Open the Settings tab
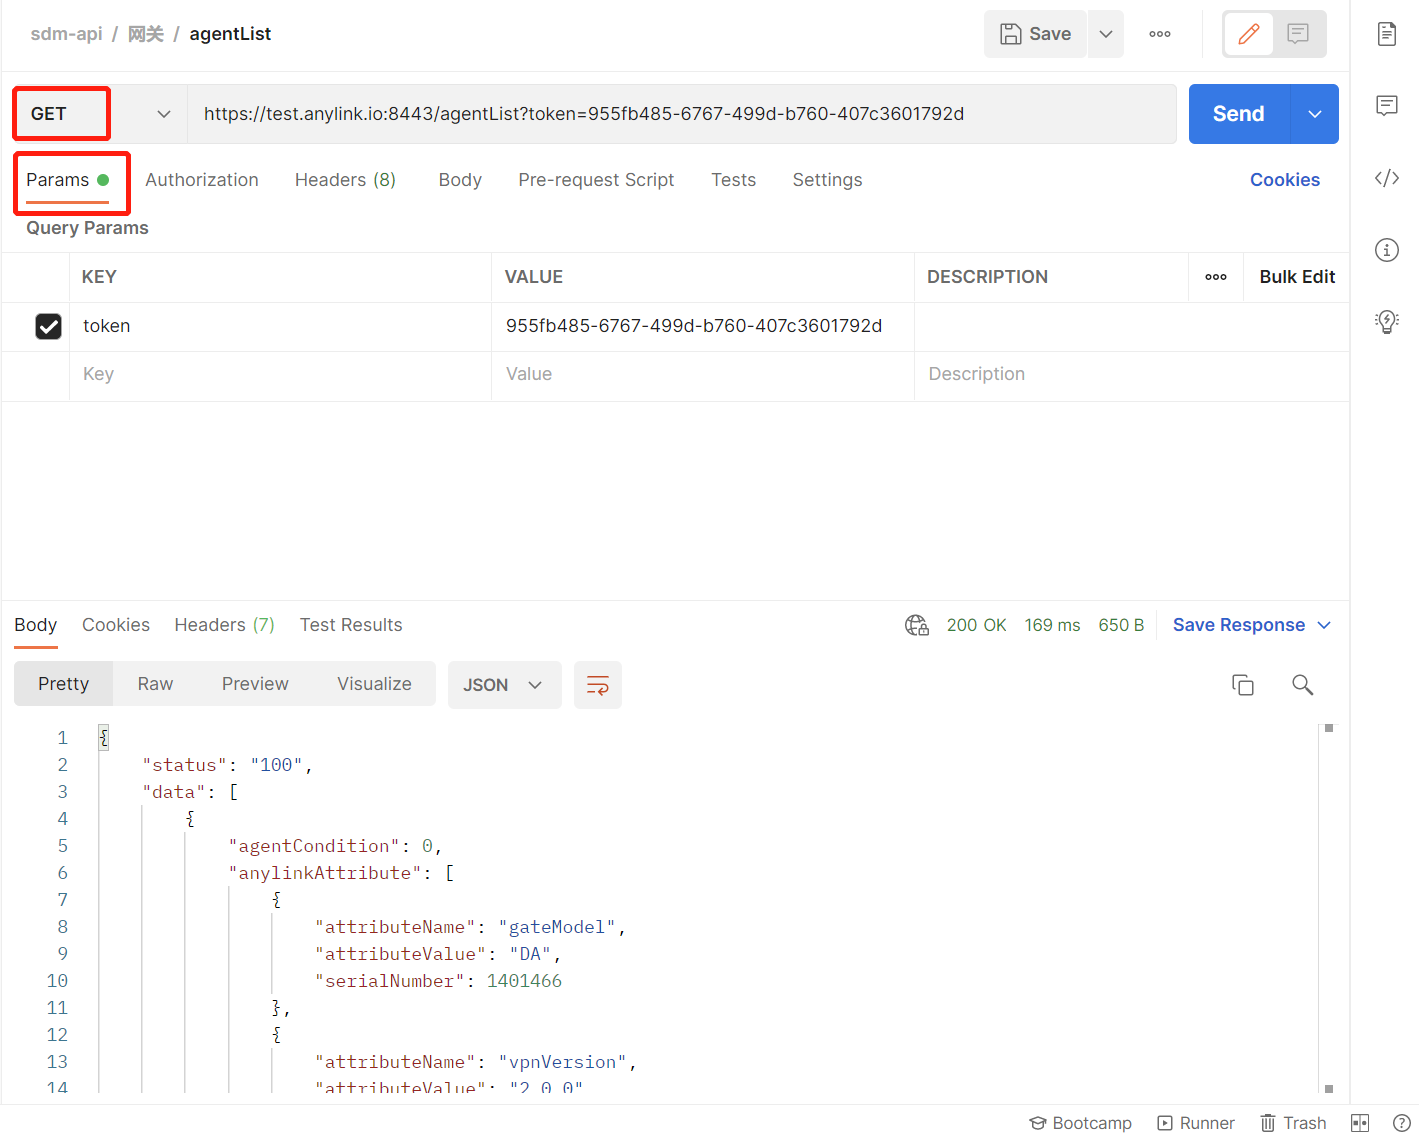The width and height of the screenshot is (1419, 1138). tap(827, 180)
